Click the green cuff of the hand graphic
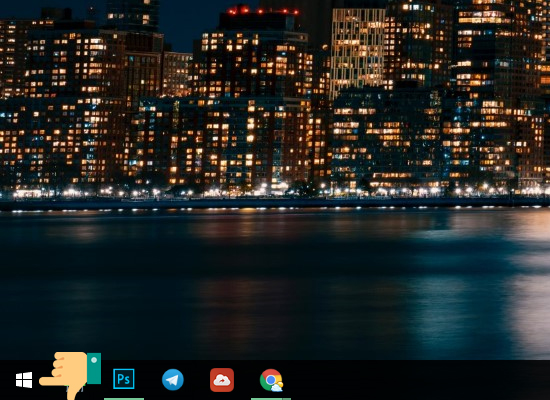The height and width of the screenshot is (400, 550). click(x=94, y=368)
